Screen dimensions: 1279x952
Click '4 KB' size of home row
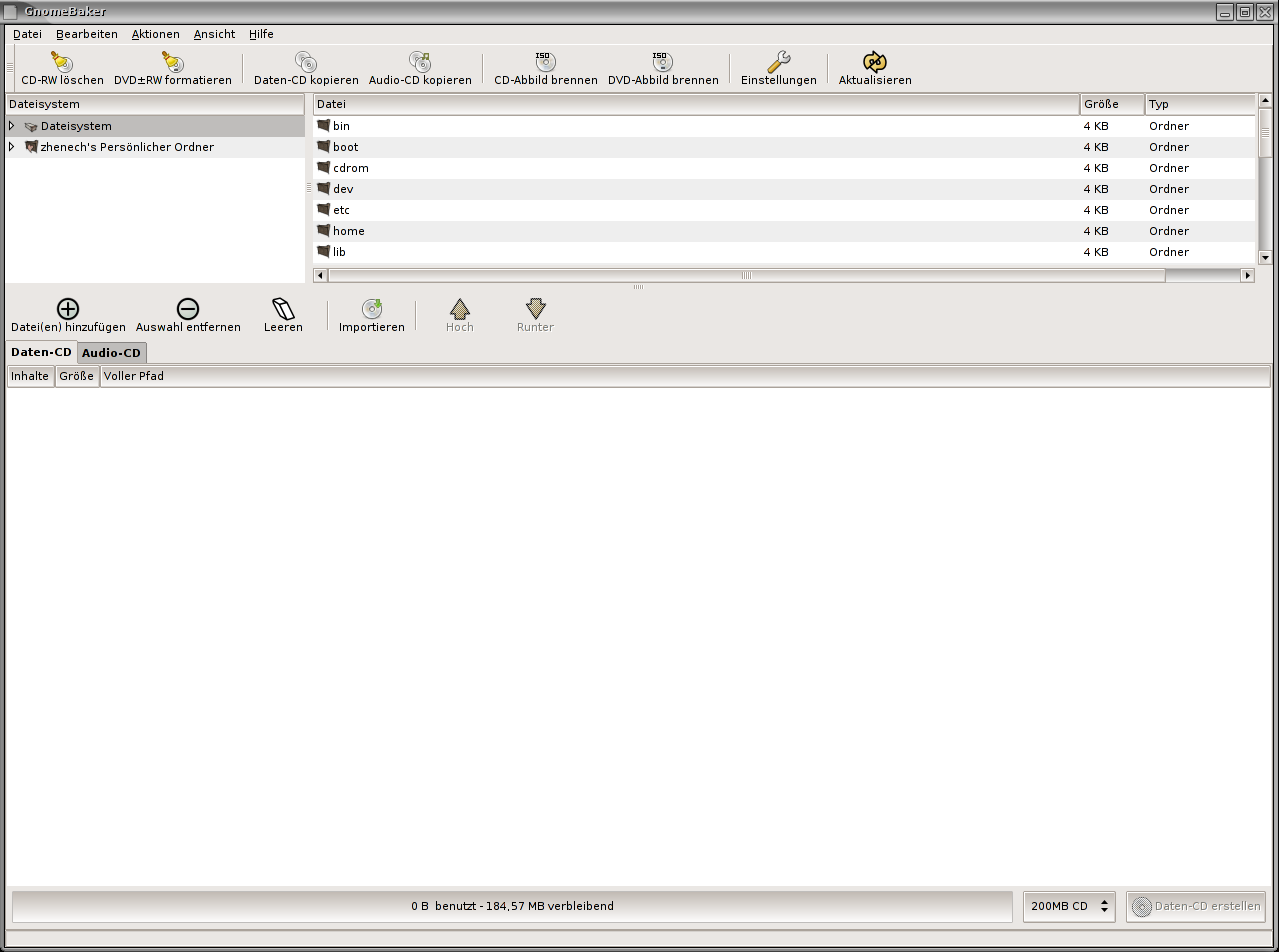(1096, 231)
